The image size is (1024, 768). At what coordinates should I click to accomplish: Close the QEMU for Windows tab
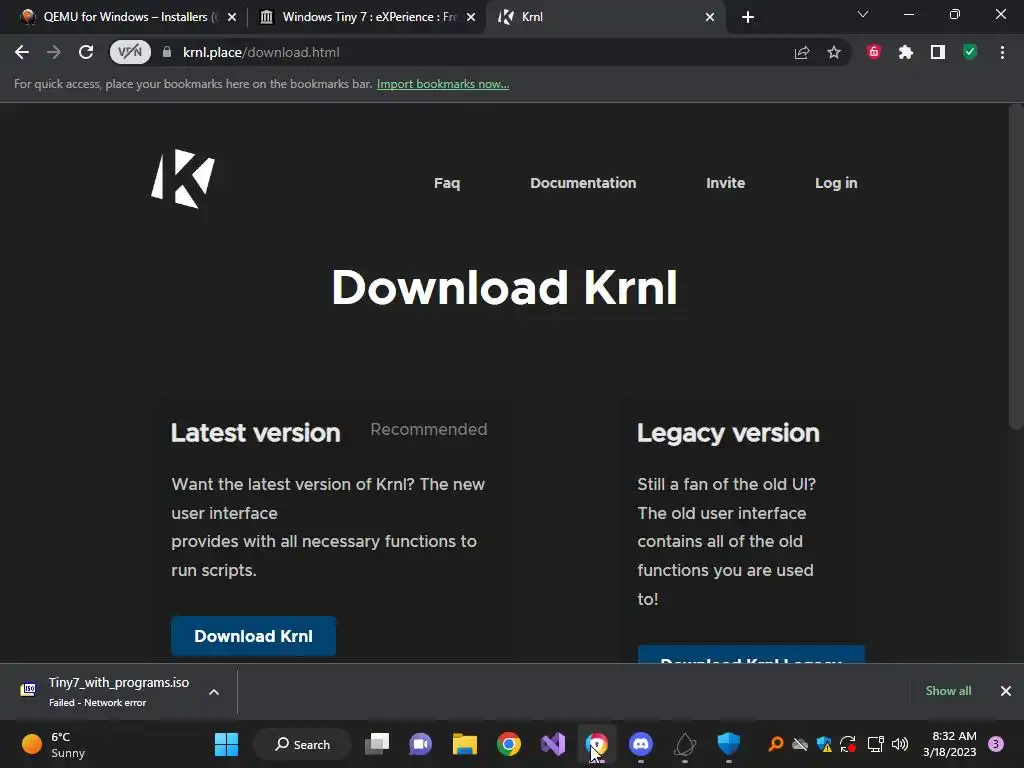pyautogui.click(x=231, y=17)
